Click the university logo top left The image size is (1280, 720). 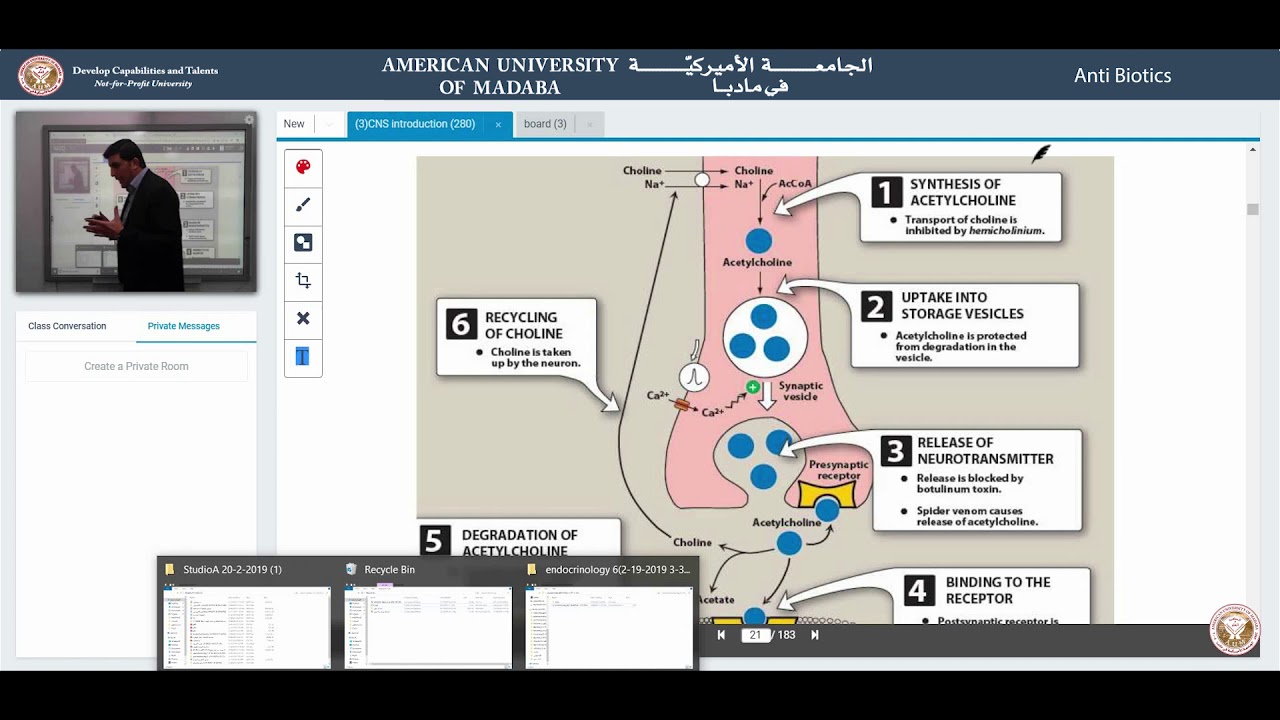pos(40,75)
